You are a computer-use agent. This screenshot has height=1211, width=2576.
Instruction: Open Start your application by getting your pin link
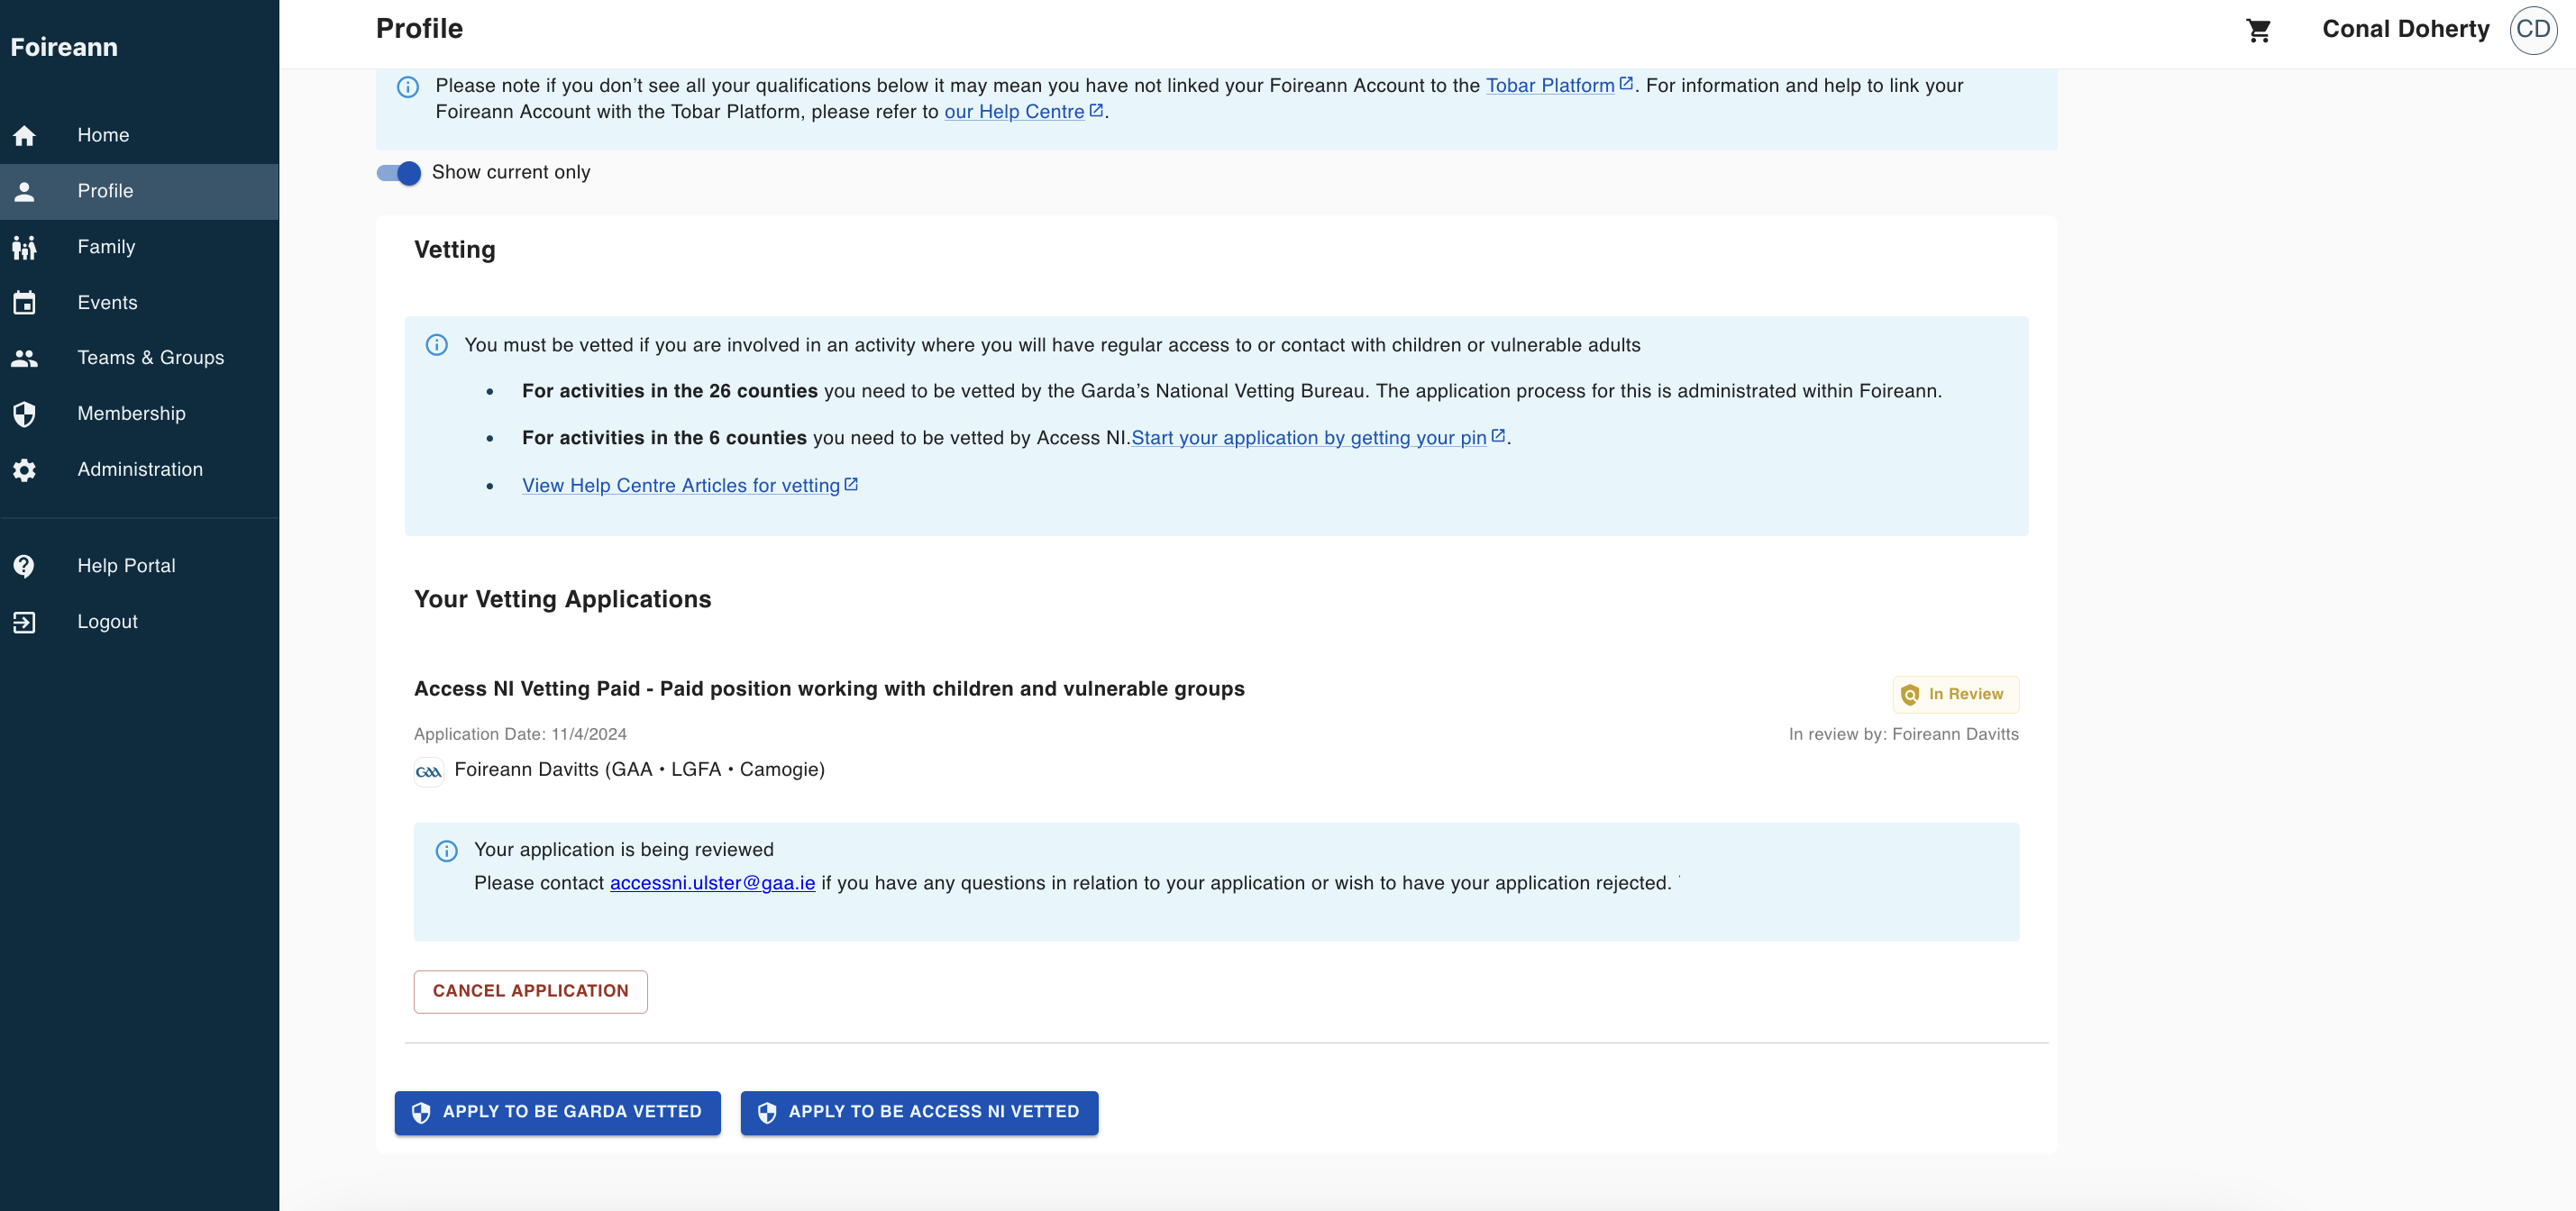1309,438
